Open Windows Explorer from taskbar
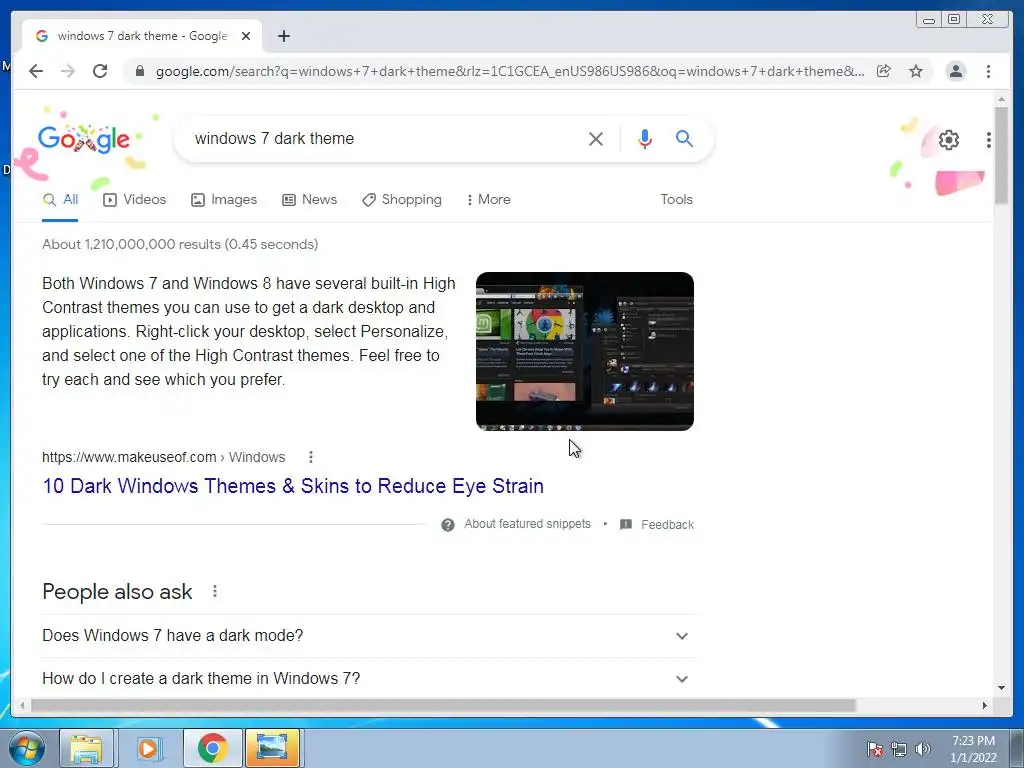The height and width of the screenshot is (768, 1024). (x=86, y=748)
